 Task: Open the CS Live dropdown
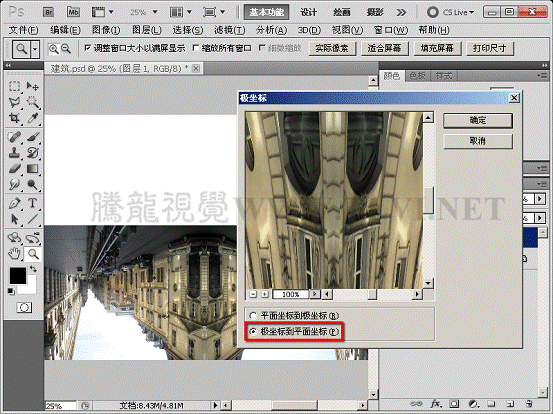point(450,12)
